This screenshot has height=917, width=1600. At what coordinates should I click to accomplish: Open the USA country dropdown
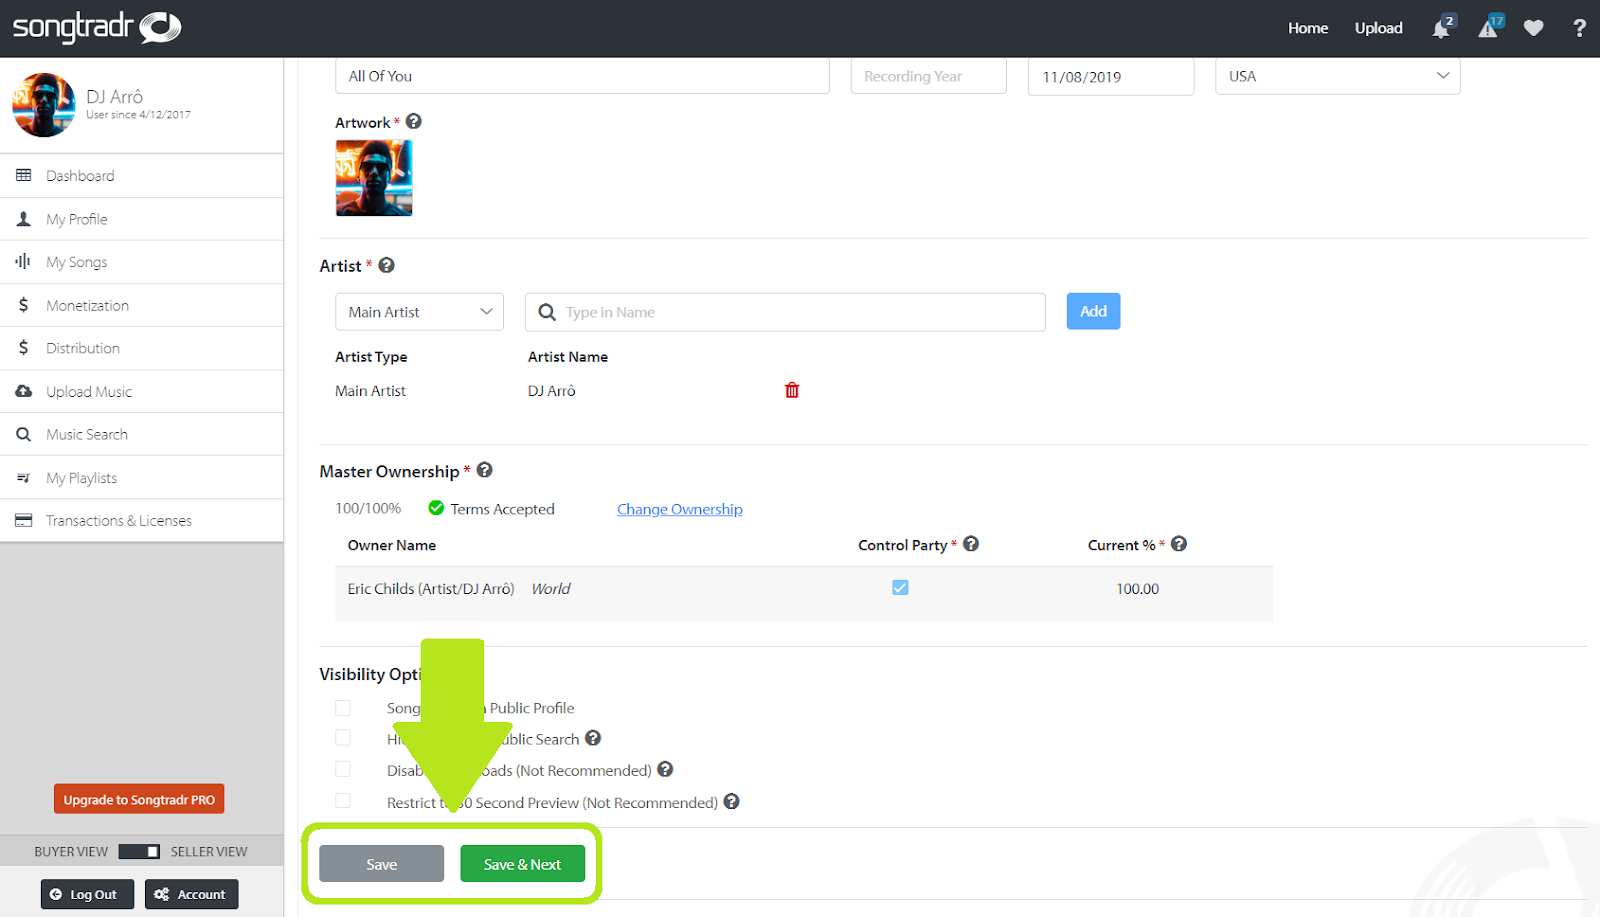[x=1338, y=76]
